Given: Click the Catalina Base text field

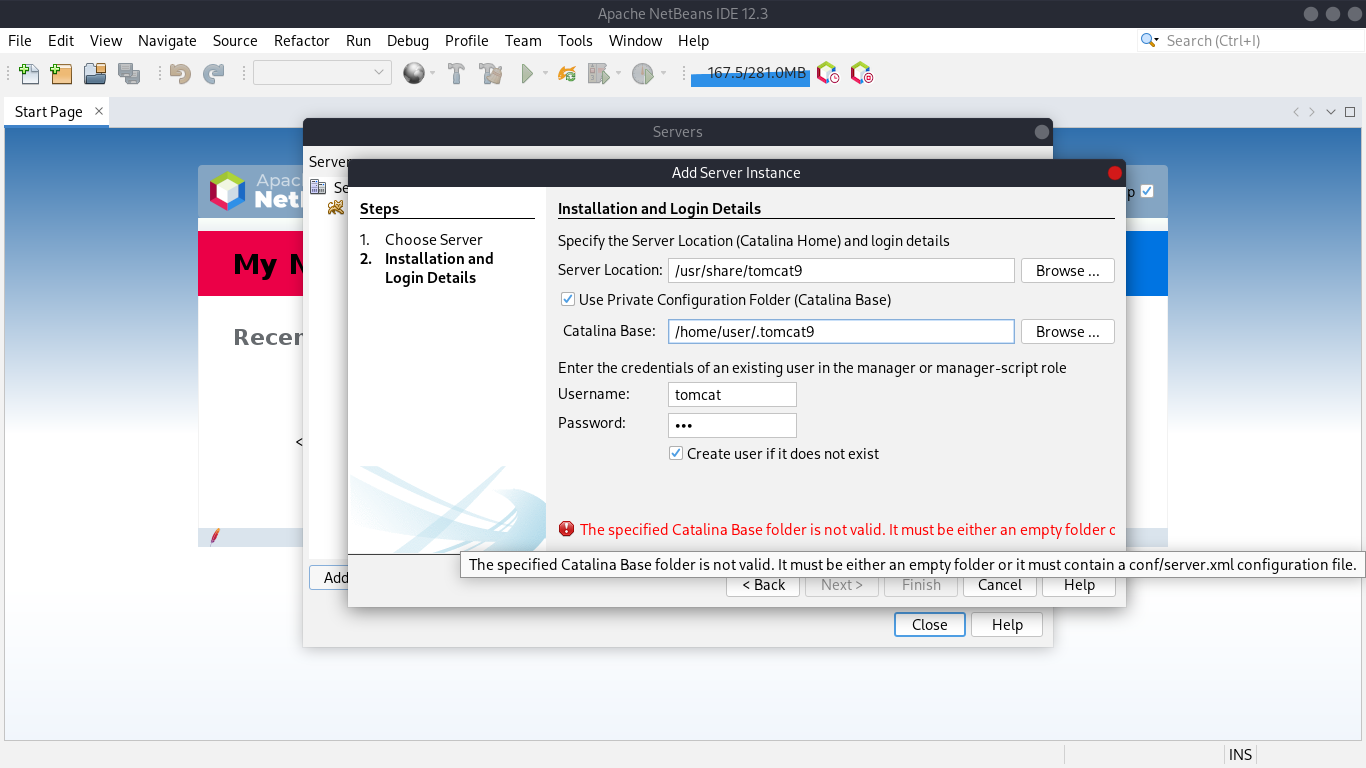Looking at the screenshot, I should [x=841, y=331].
